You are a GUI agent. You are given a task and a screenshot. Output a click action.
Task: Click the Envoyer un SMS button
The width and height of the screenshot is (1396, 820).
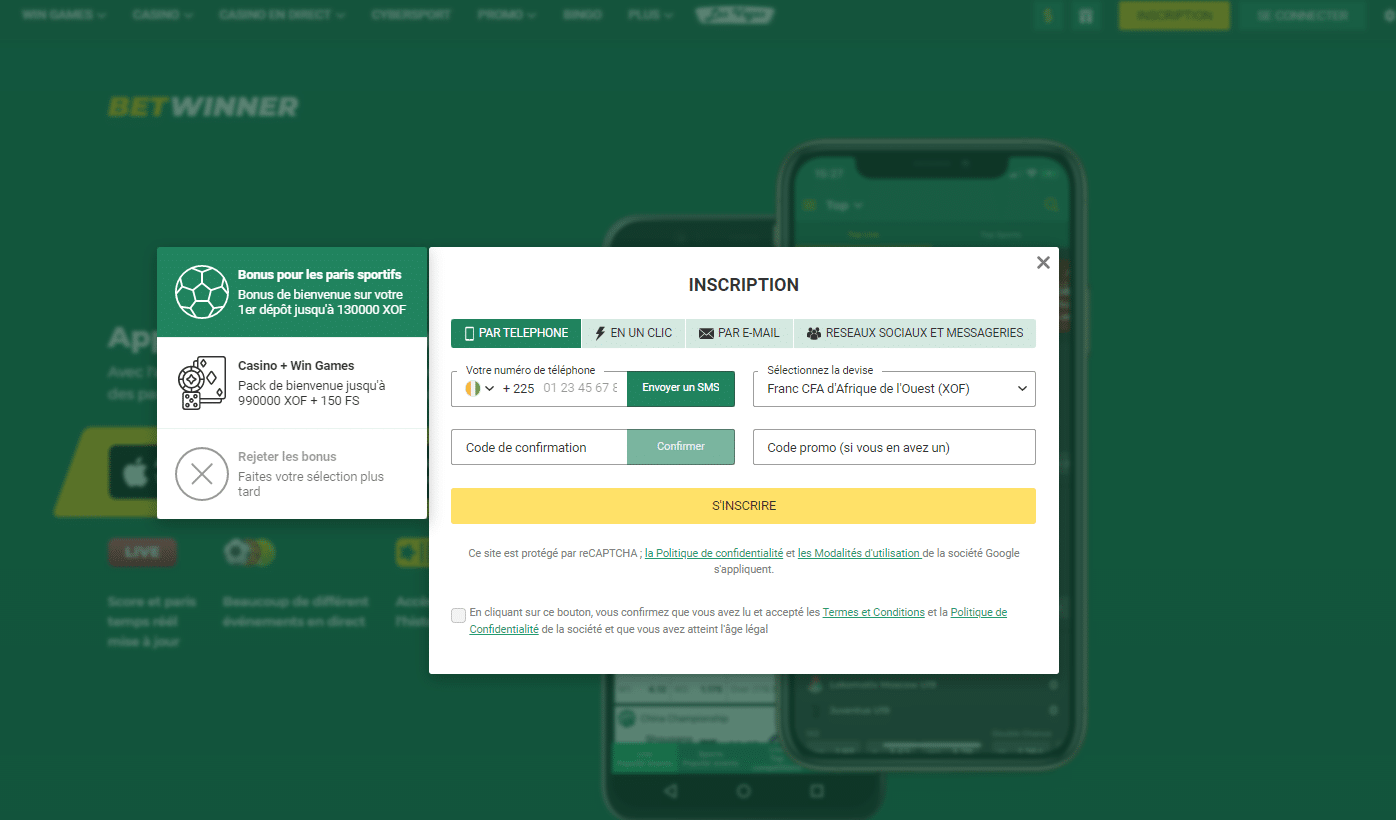(681, 388)
